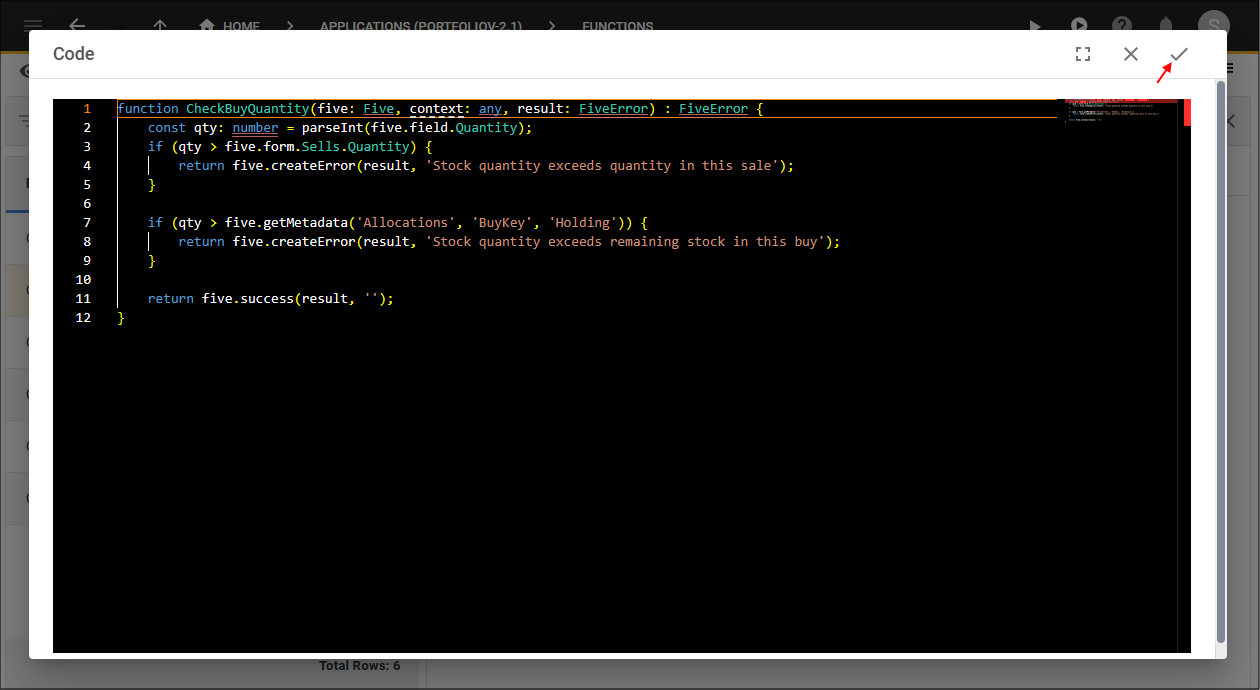Run in debug with the circled play icon
The image size is (1260, 690).
1079,26
